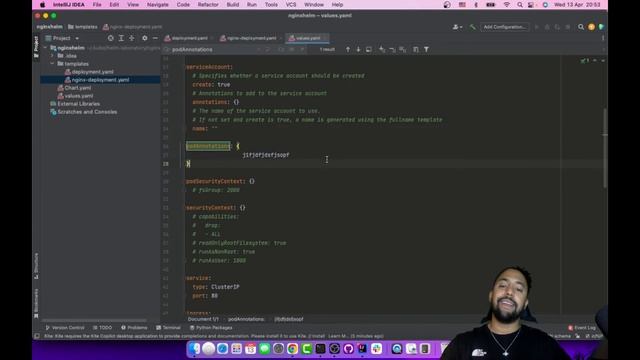
Task: Open Terminal app from the Dock
Action: (320, 349)
